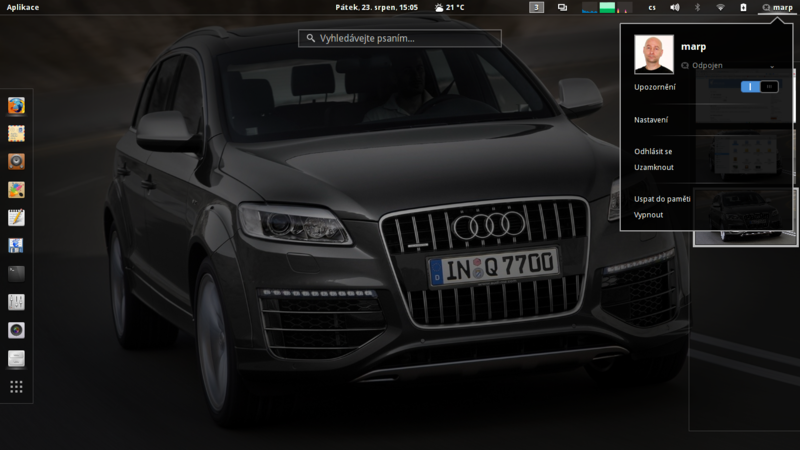Open the date and time calendar menu

point(377,7)
